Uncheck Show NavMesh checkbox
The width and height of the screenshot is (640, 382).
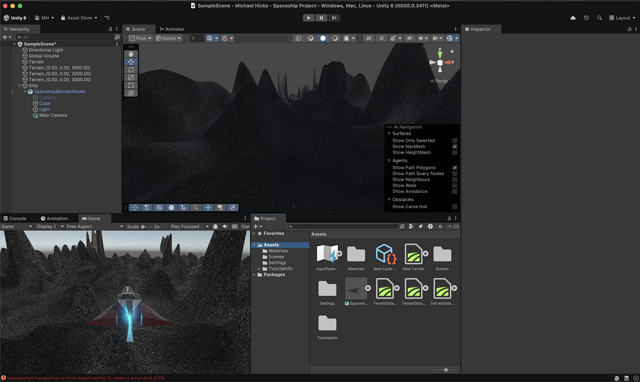(x=454, y=147)
